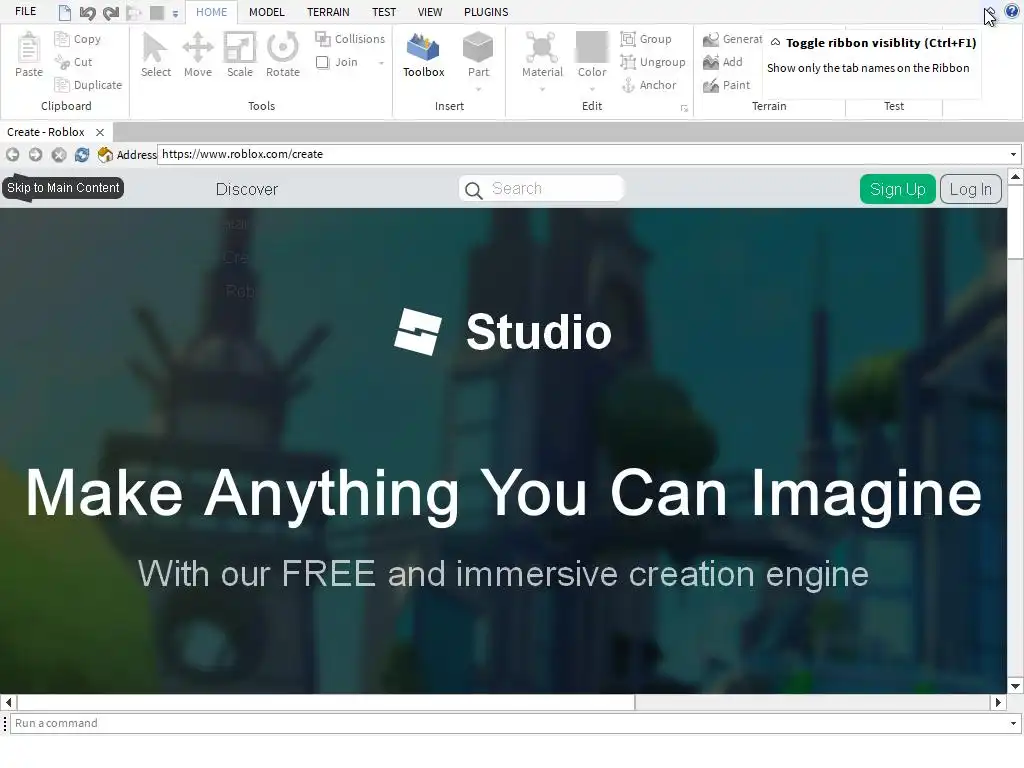Image resolution: width=1024 pixels, height=768 pixels.
Task: Click the Add terrain icon
Action: [711, 62]
